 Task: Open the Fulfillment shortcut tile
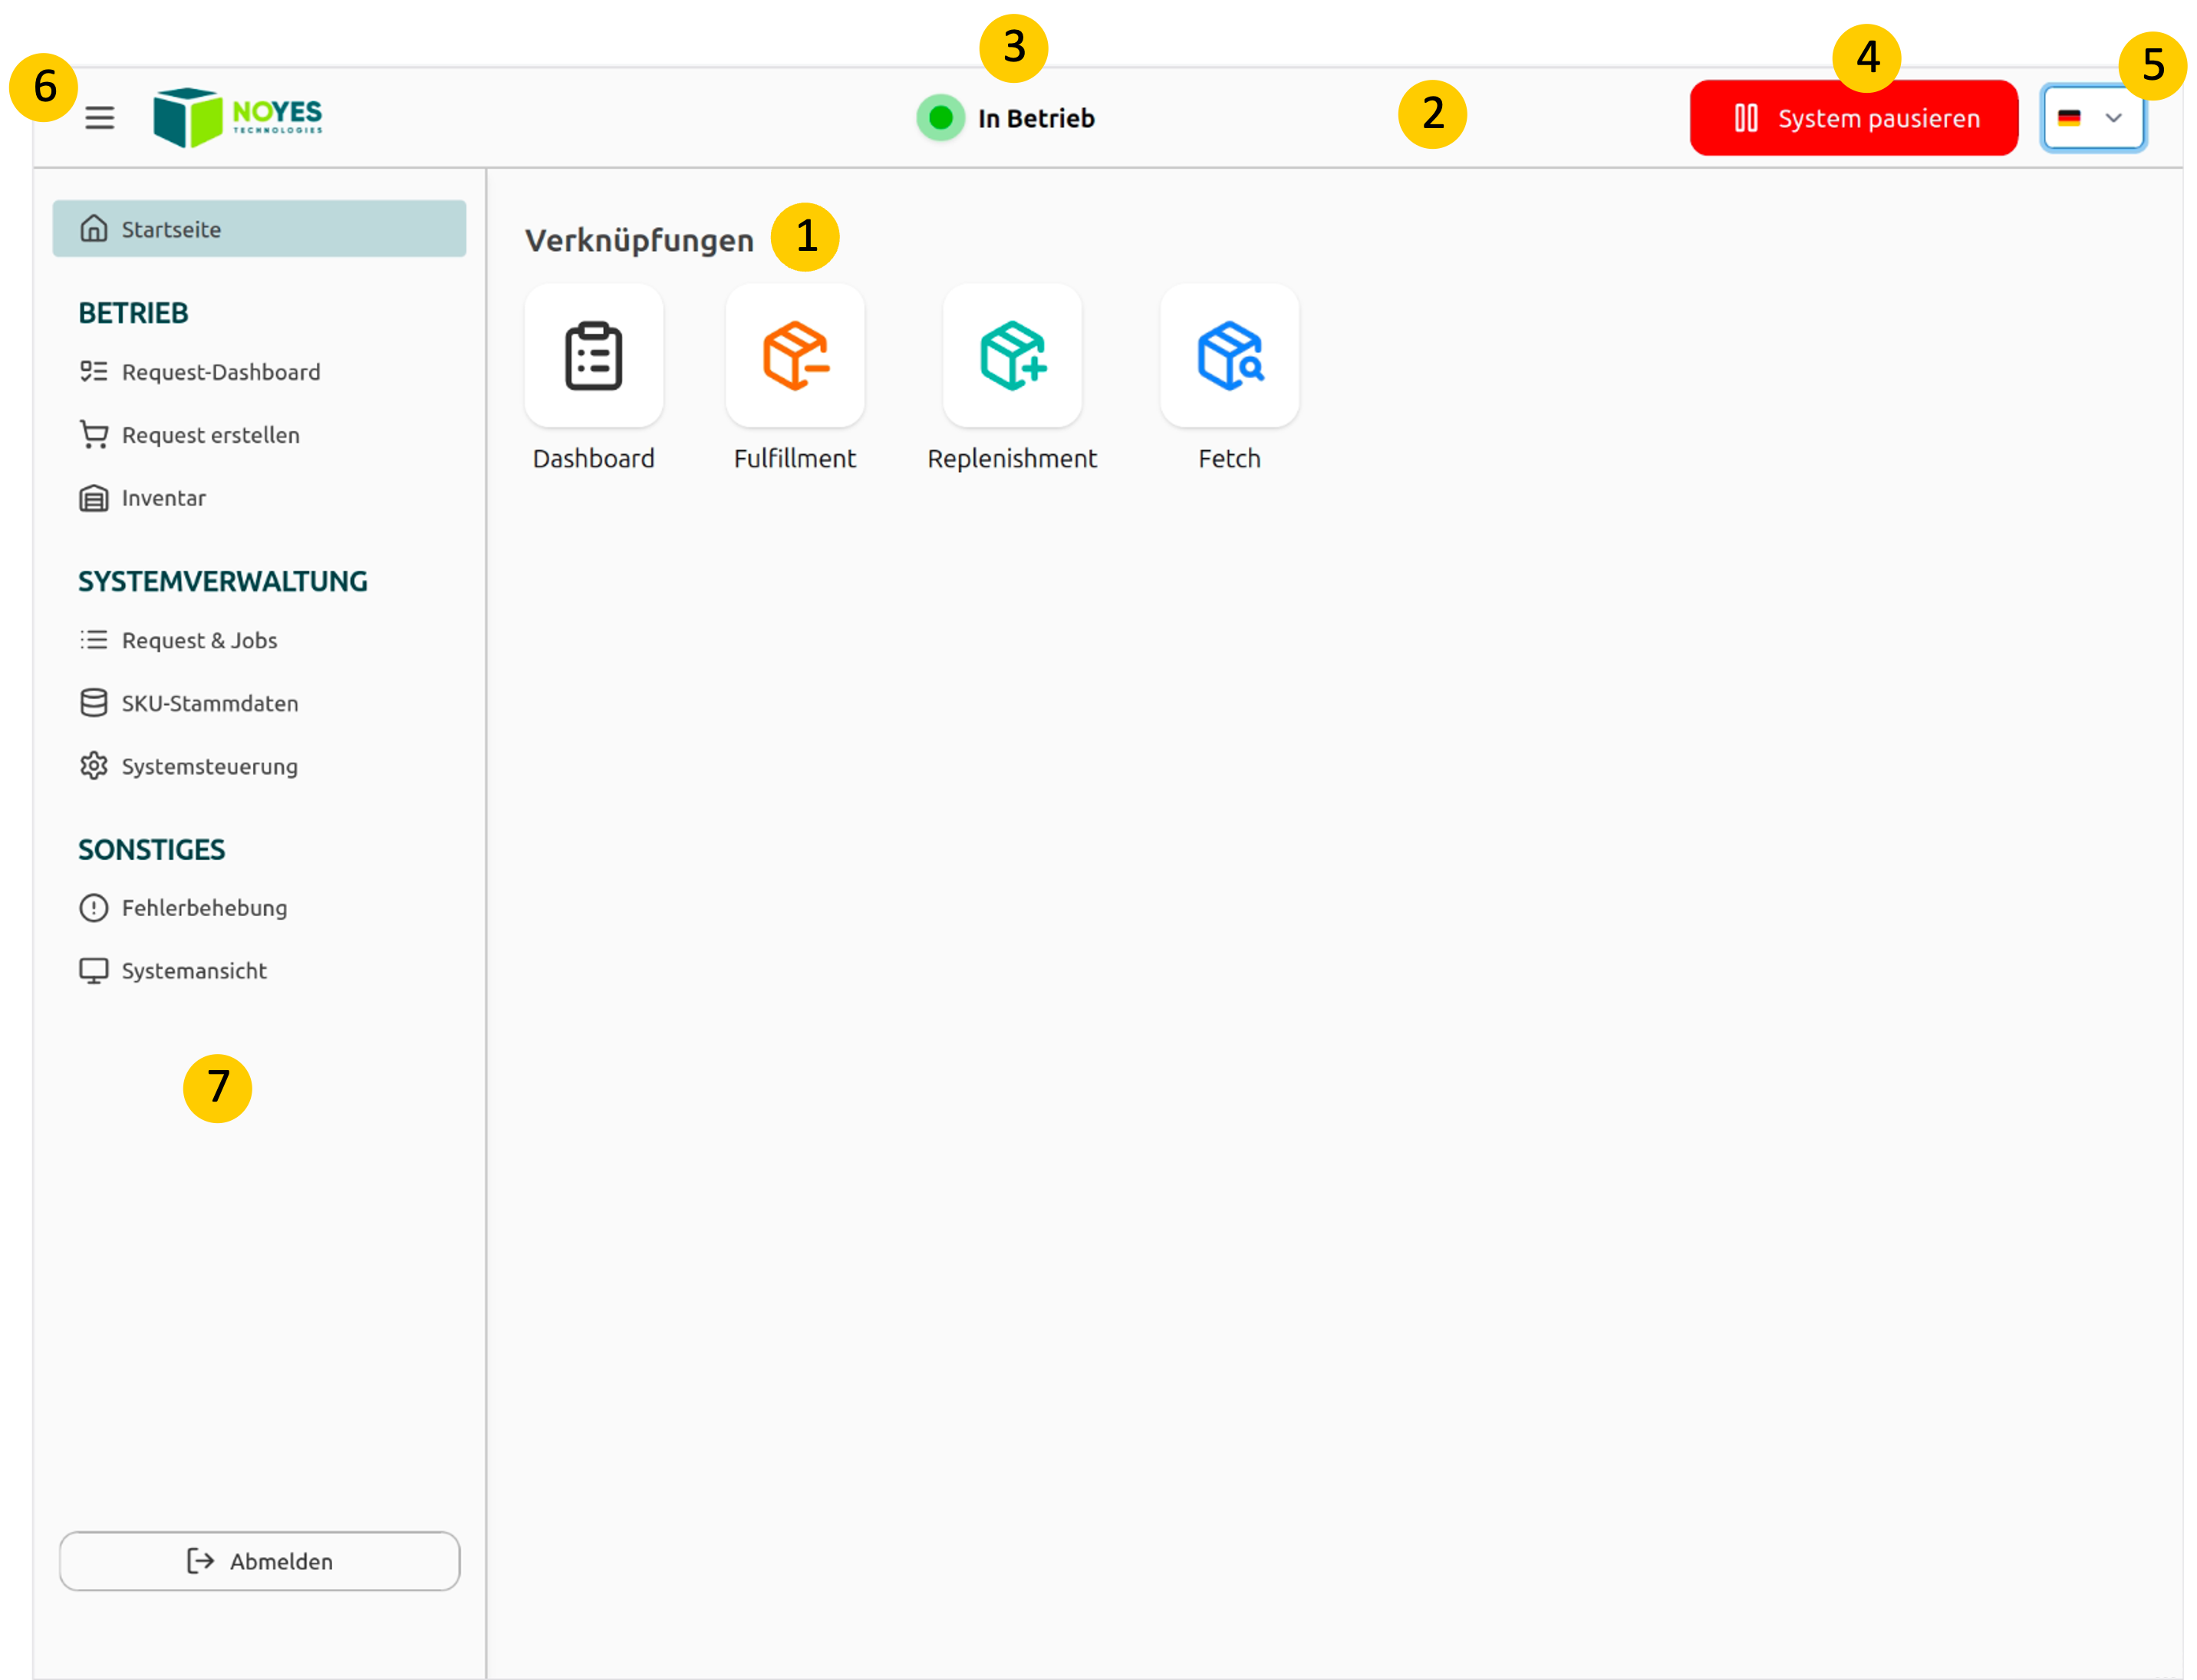coord(795,355)
